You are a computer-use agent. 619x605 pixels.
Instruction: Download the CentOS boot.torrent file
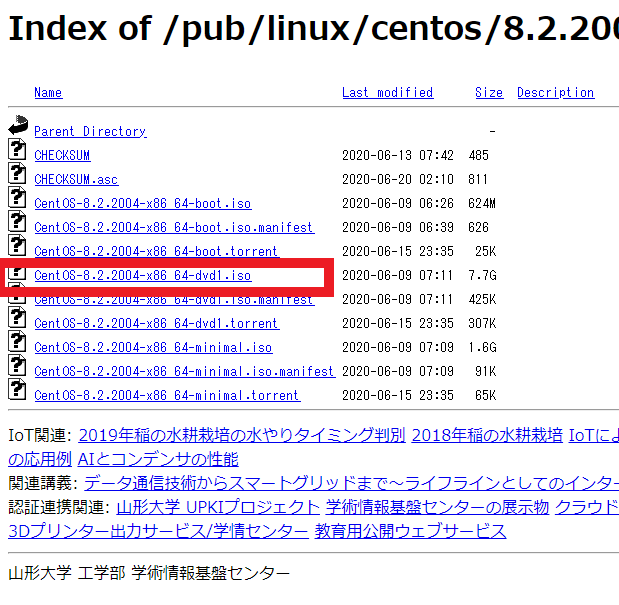click(x=157, y=252)
